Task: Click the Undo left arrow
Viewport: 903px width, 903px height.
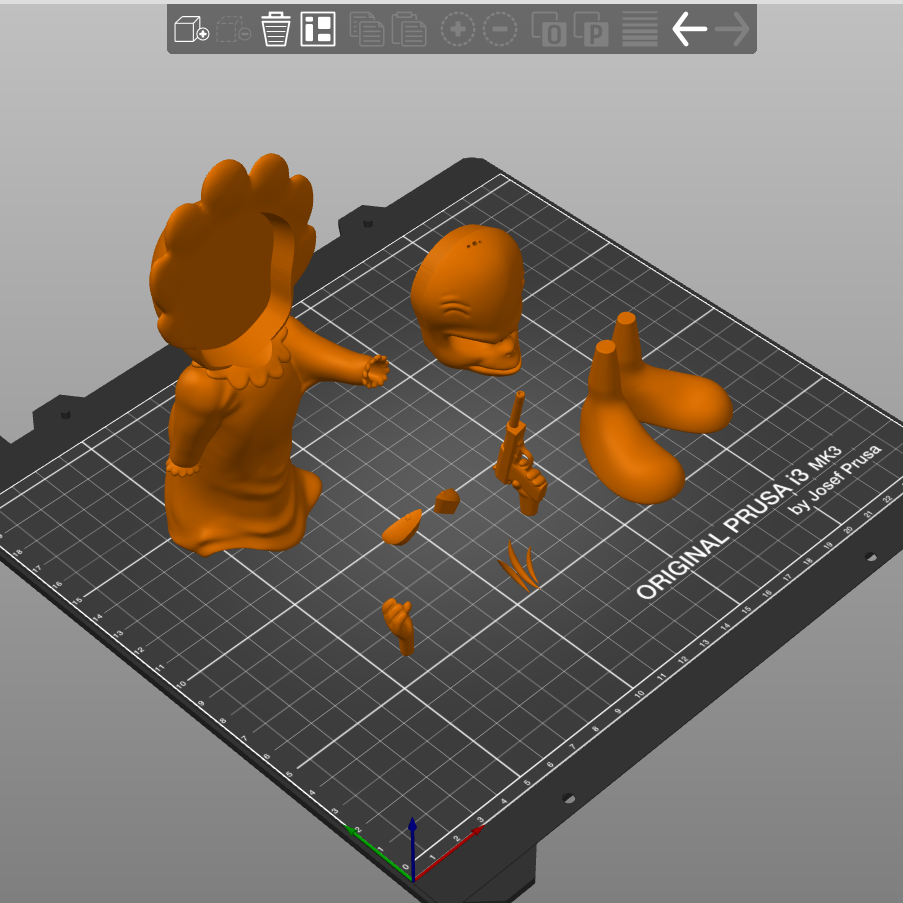Action: [689, 29]
